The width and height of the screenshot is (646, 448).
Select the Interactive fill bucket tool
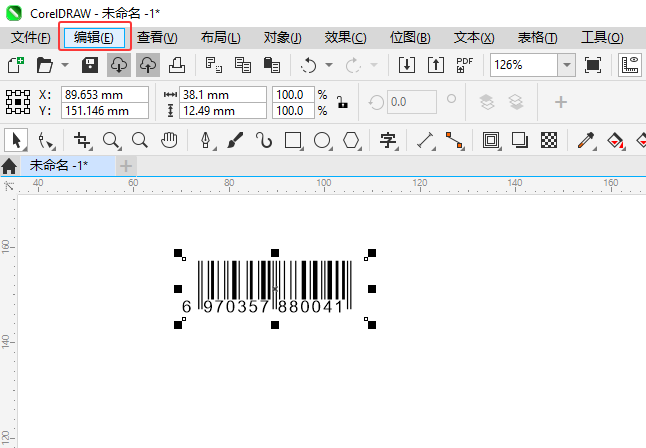pos(616,141)
